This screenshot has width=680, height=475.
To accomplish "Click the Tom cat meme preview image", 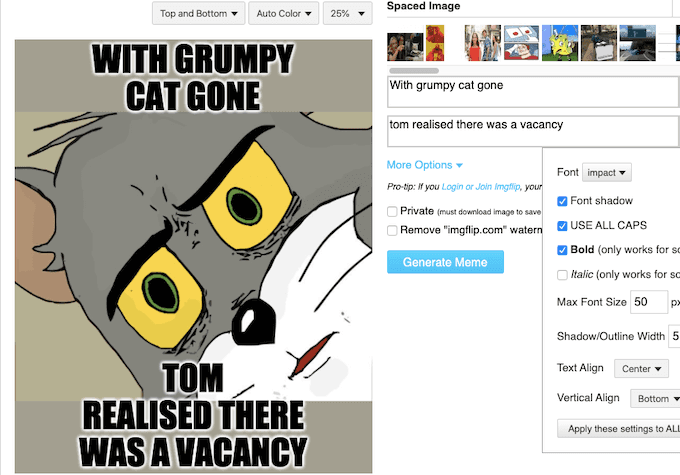I will 193,256.
